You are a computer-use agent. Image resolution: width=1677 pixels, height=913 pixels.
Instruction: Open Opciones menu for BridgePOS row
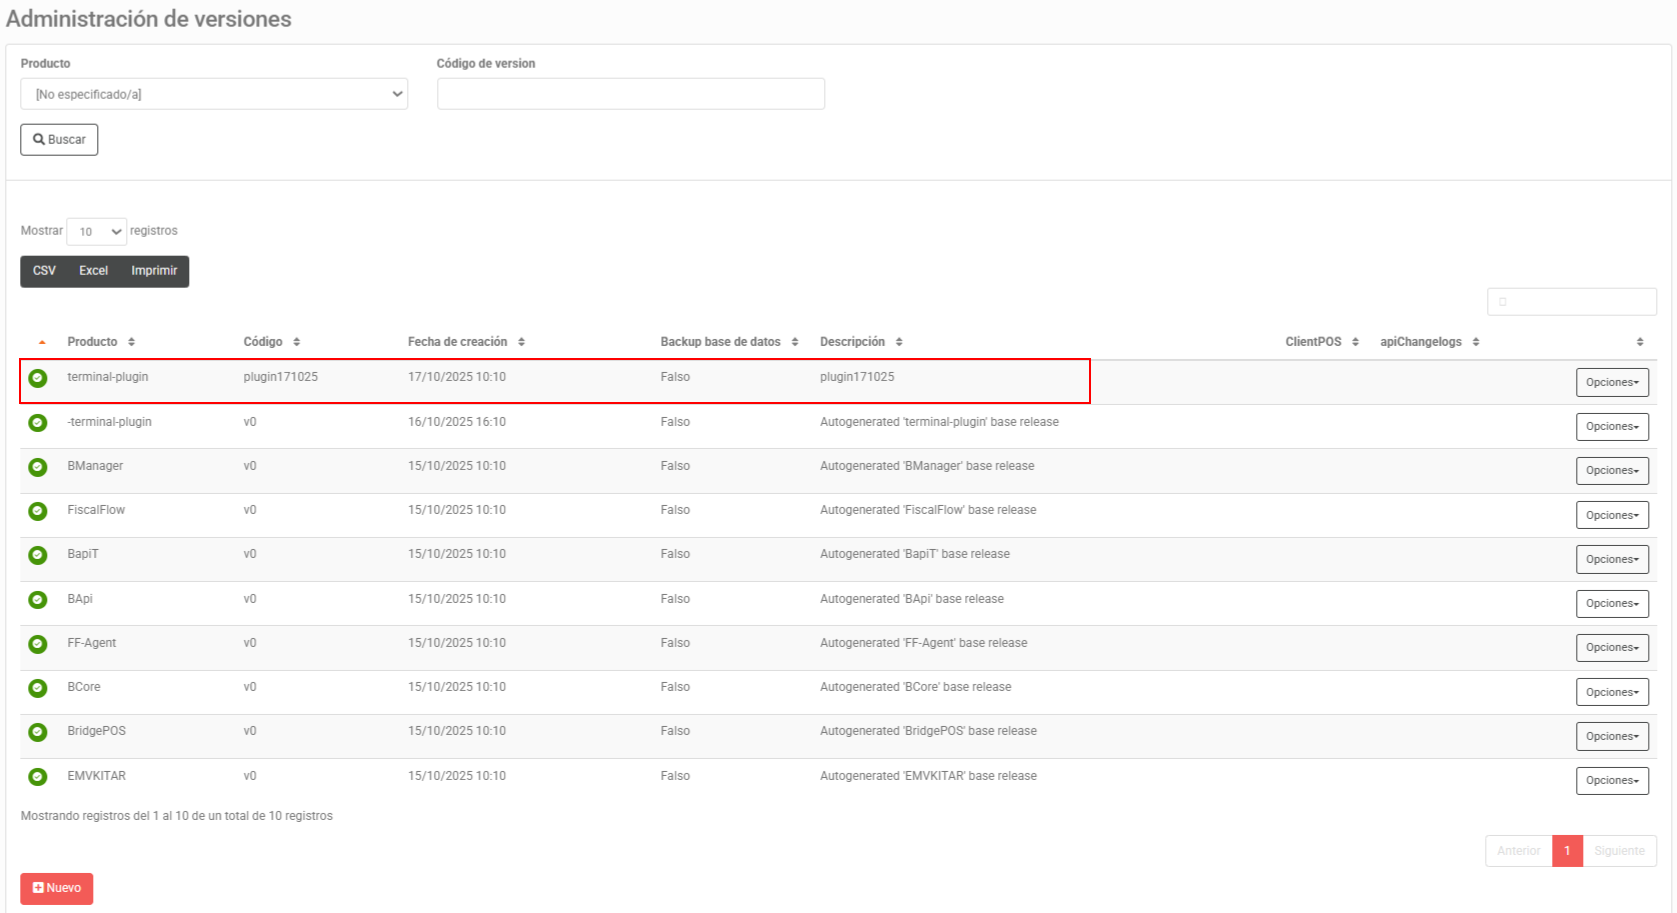pyautogui.click(x=1612, y=737)
